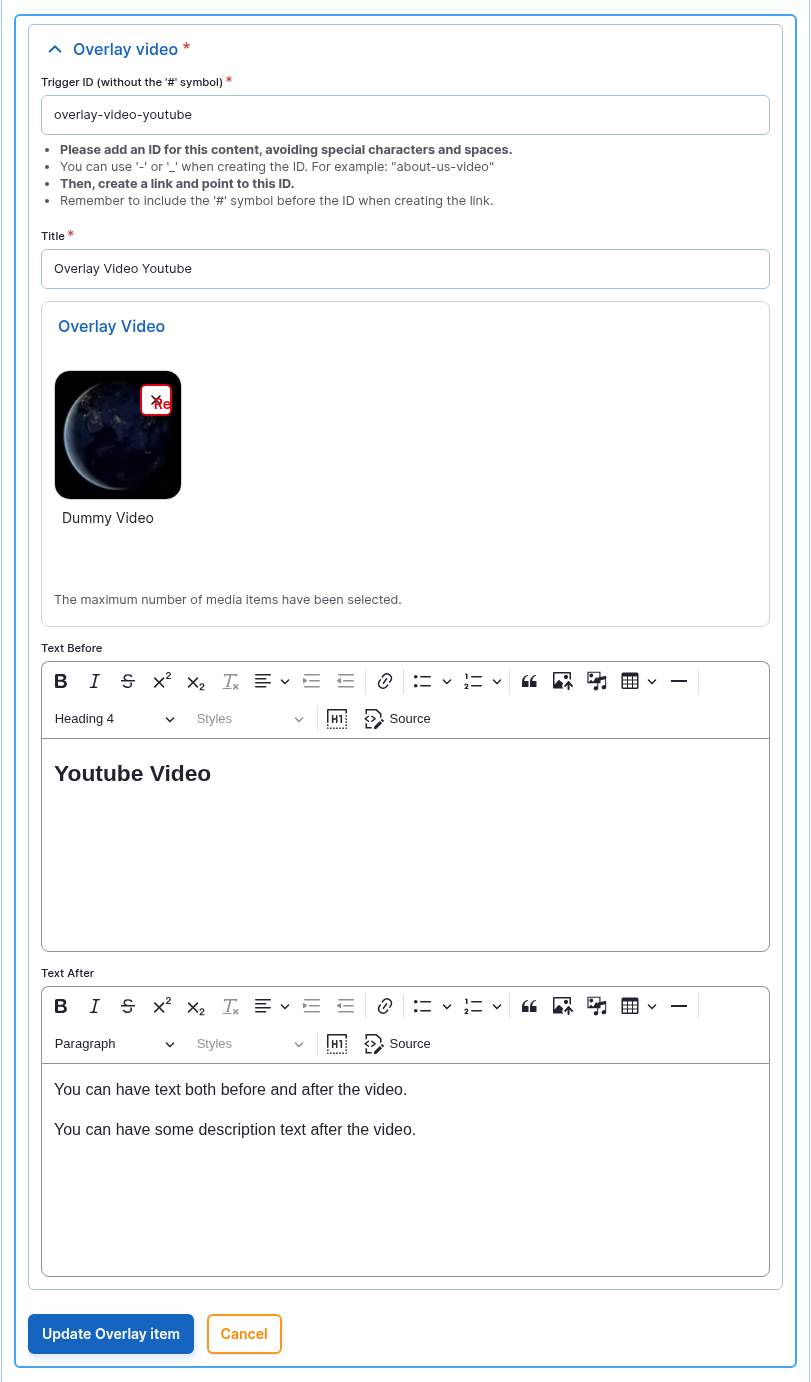Increase indent in Text Before editor

(312, 681)
